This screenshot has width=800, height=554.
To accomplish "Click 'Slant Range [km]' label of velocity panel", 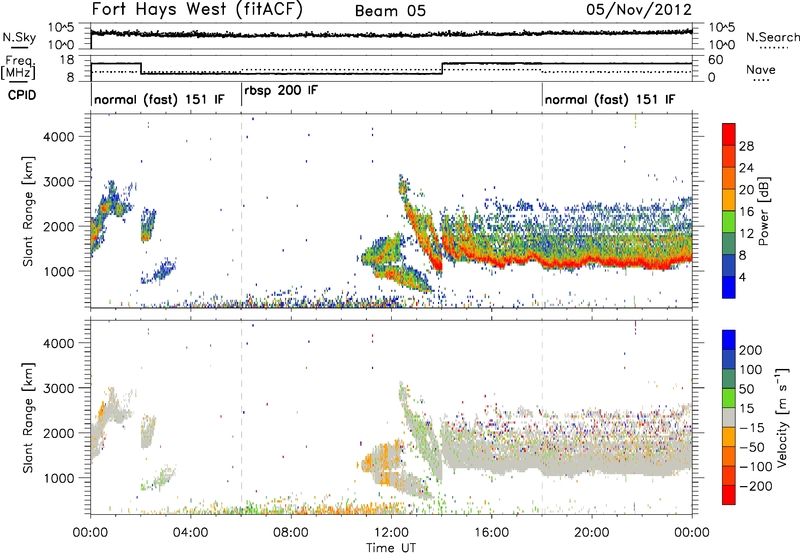I will click(28, 417).
